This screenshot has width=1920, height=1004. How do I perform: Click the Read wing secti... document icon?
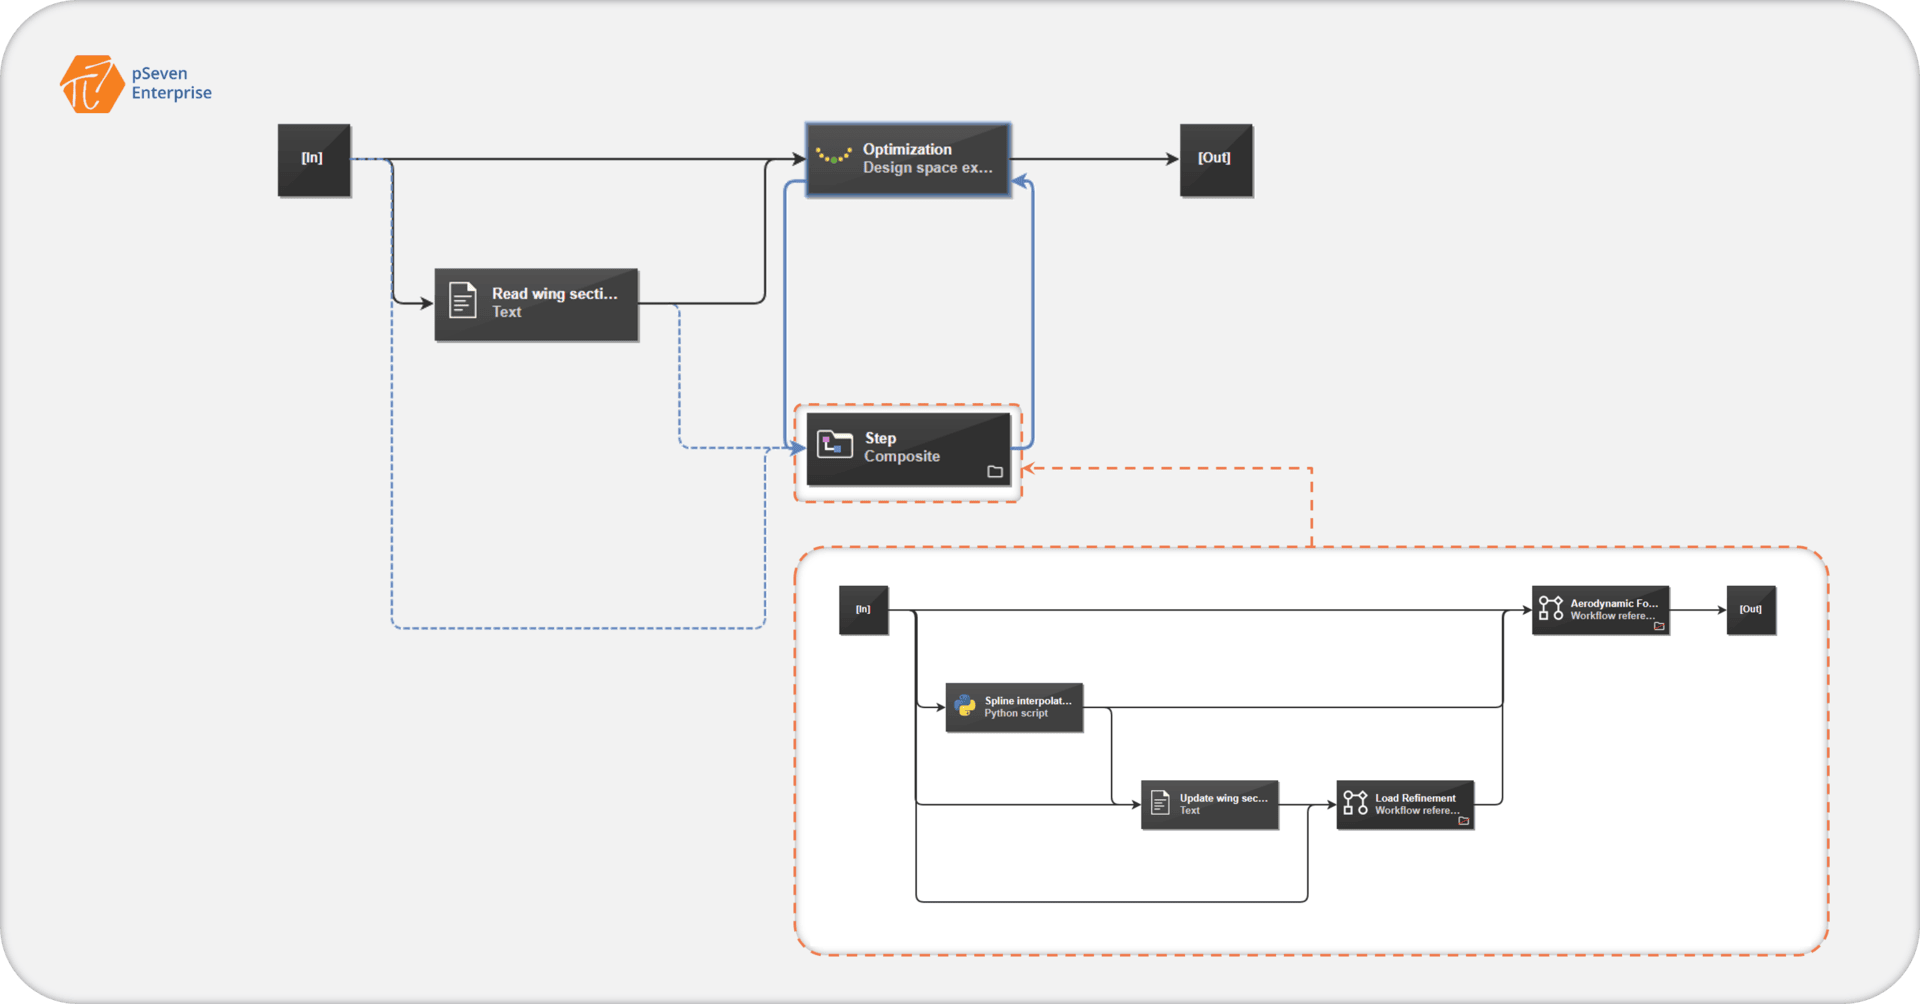462,301
